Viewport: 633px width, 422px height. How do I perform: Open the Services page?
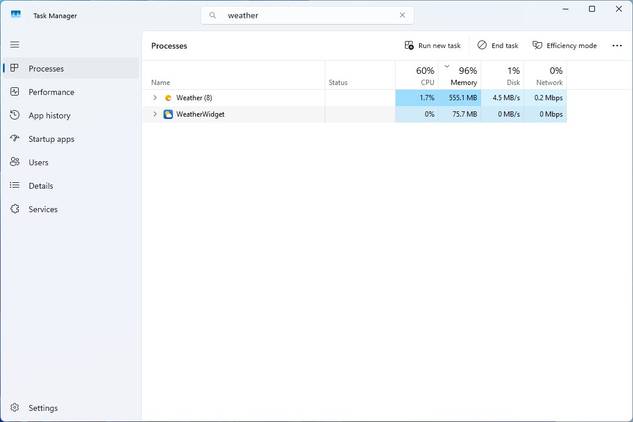click(x=43, y=209)
